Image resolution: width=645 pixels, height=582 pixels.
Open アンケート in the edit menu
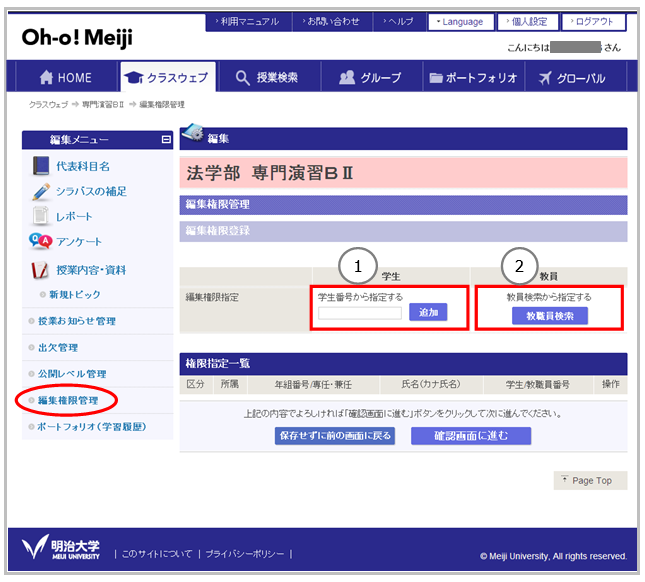point(79,241)
